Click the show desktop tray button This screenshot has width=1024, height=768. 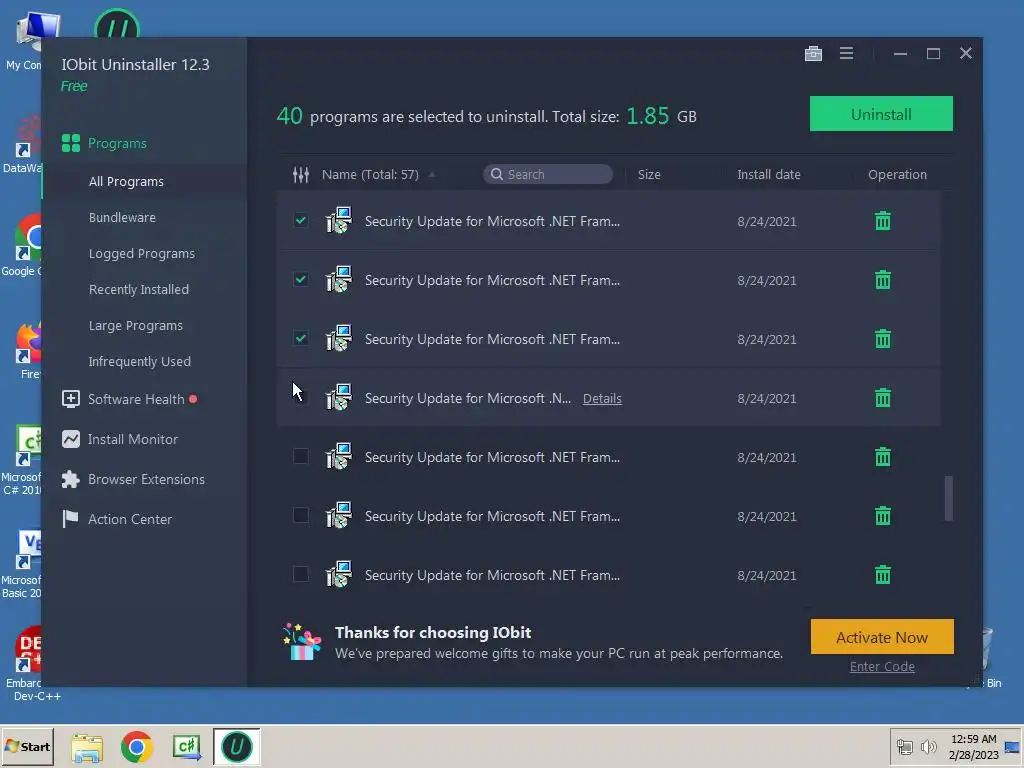[1013, 746]
